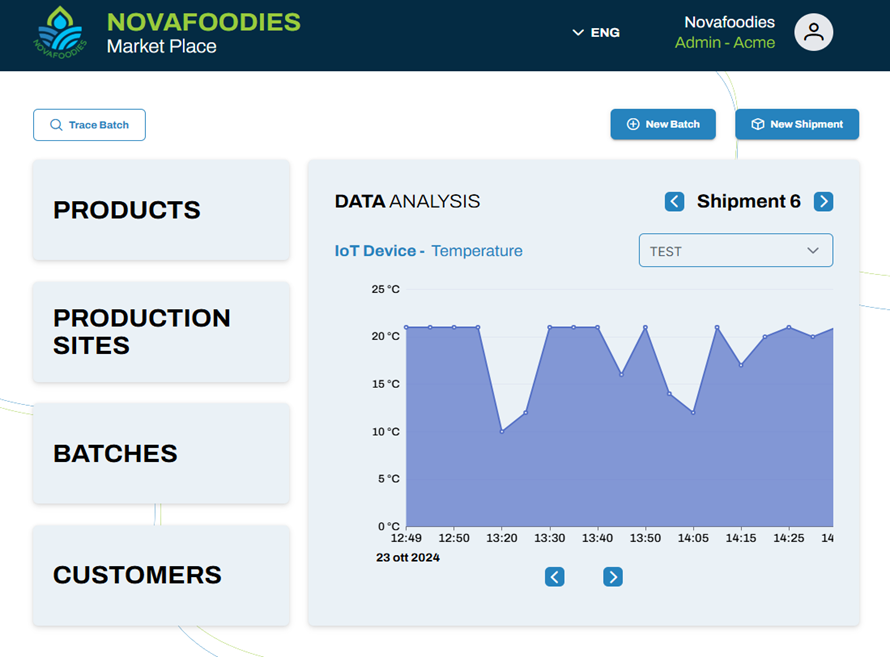Click the Admin - Acme label
The width and height of the screenshot is (890, 657).
(x=725, y=43)
